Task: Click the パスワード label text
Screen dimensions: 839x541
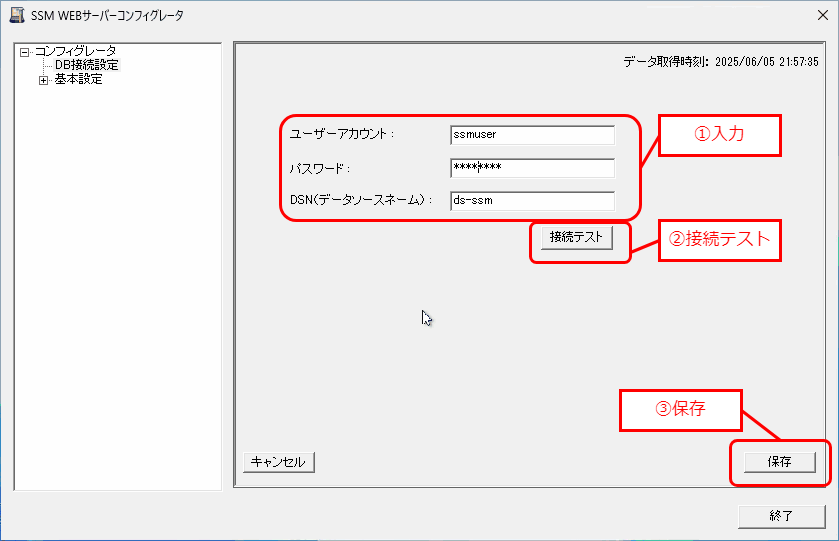Action: click(319, 169)
